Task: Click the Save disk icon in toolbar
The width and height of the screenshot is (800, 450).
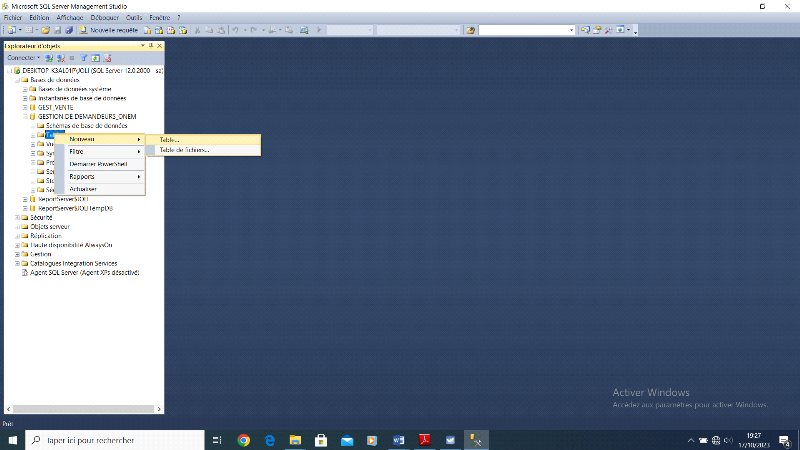Action: coord(58,30)
